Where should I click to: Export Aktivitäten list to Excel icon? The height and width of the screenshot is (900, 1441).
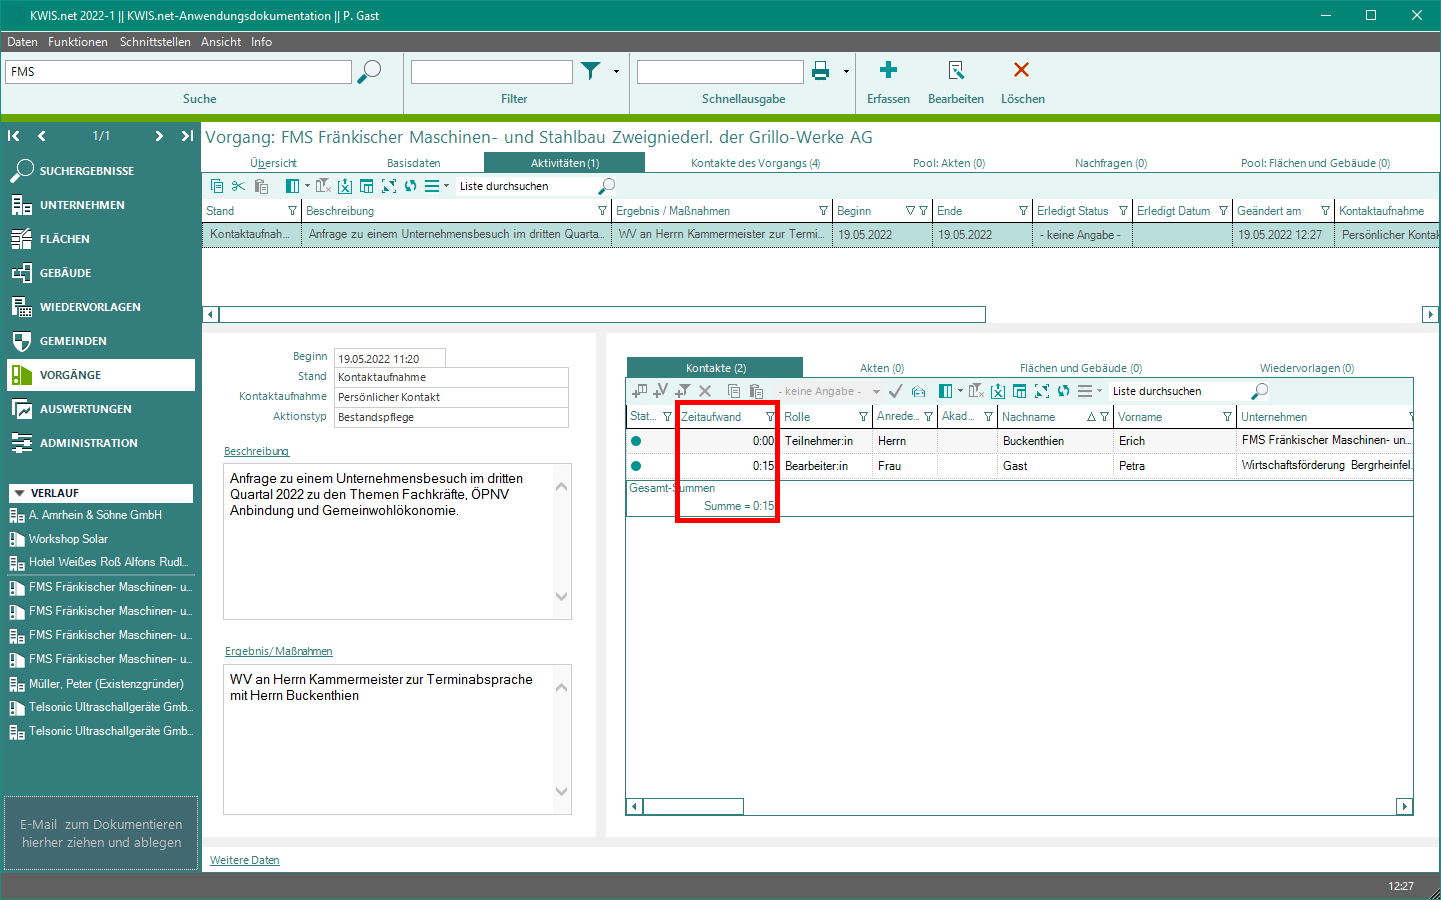coord(345,186)
